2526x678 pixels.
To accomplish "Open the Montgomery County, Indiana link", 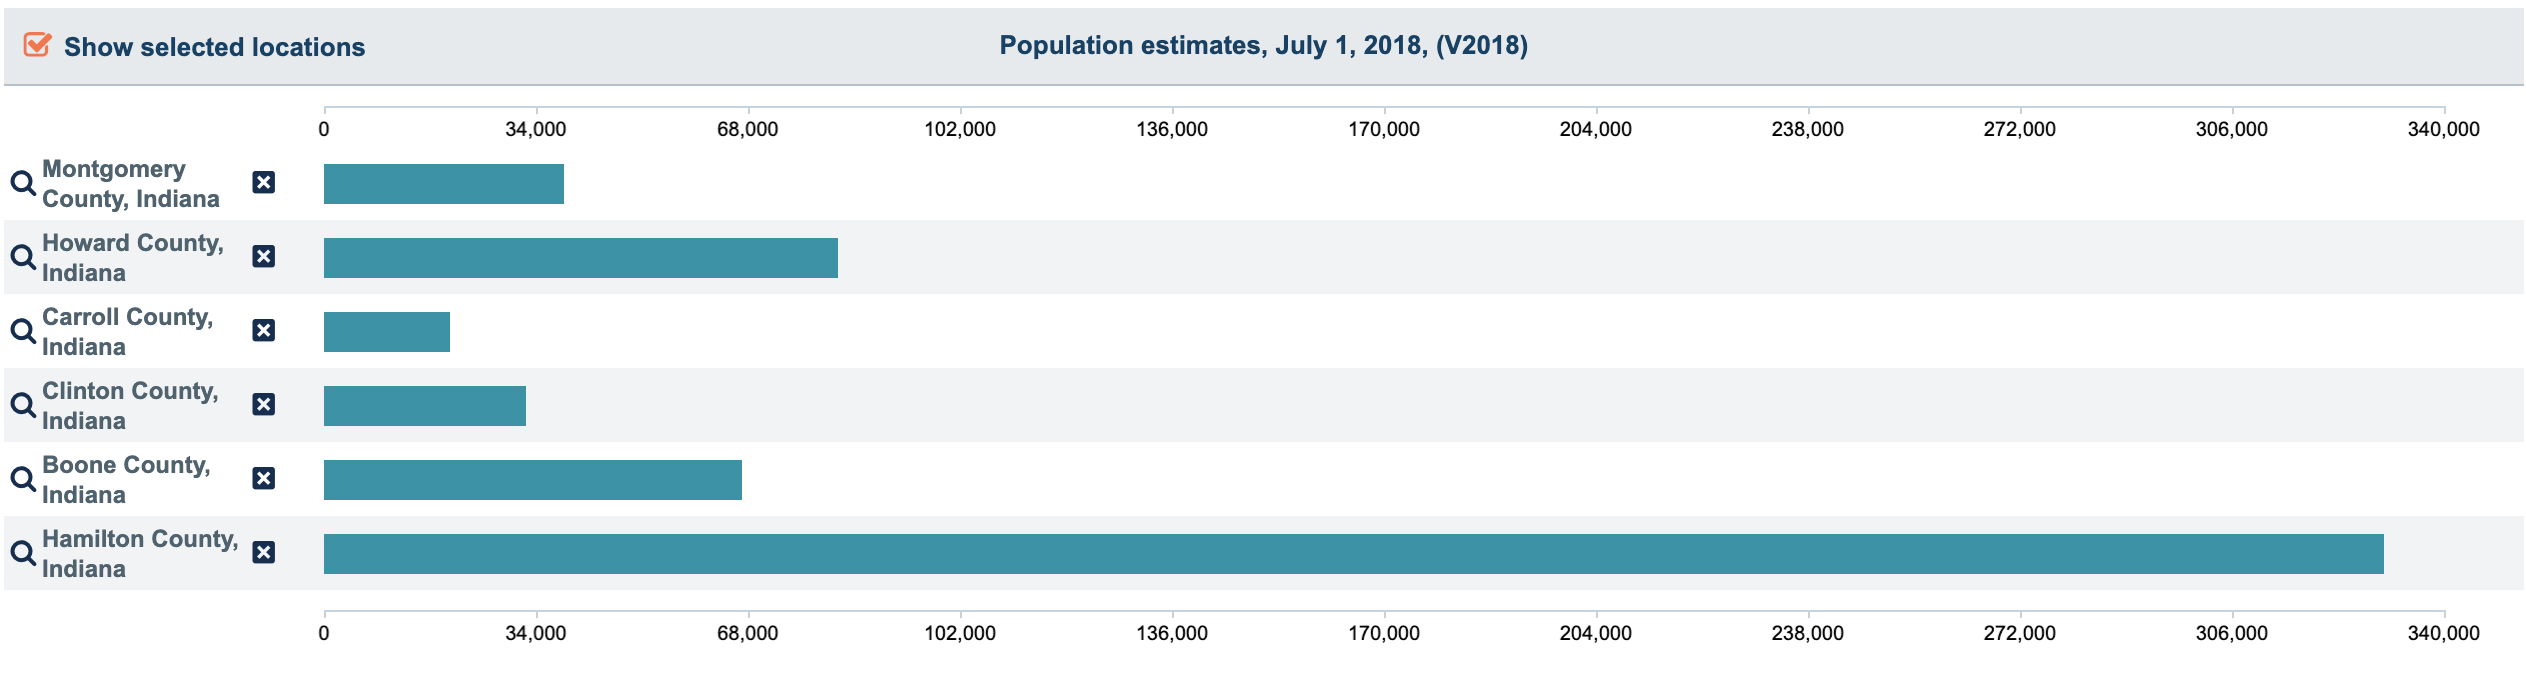I will (131, 184).
